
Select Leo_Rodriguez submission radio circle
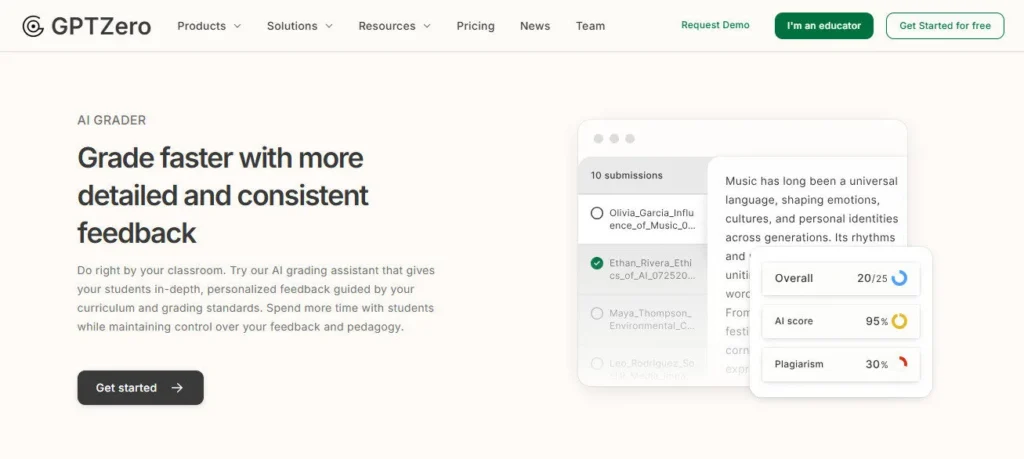597,363
